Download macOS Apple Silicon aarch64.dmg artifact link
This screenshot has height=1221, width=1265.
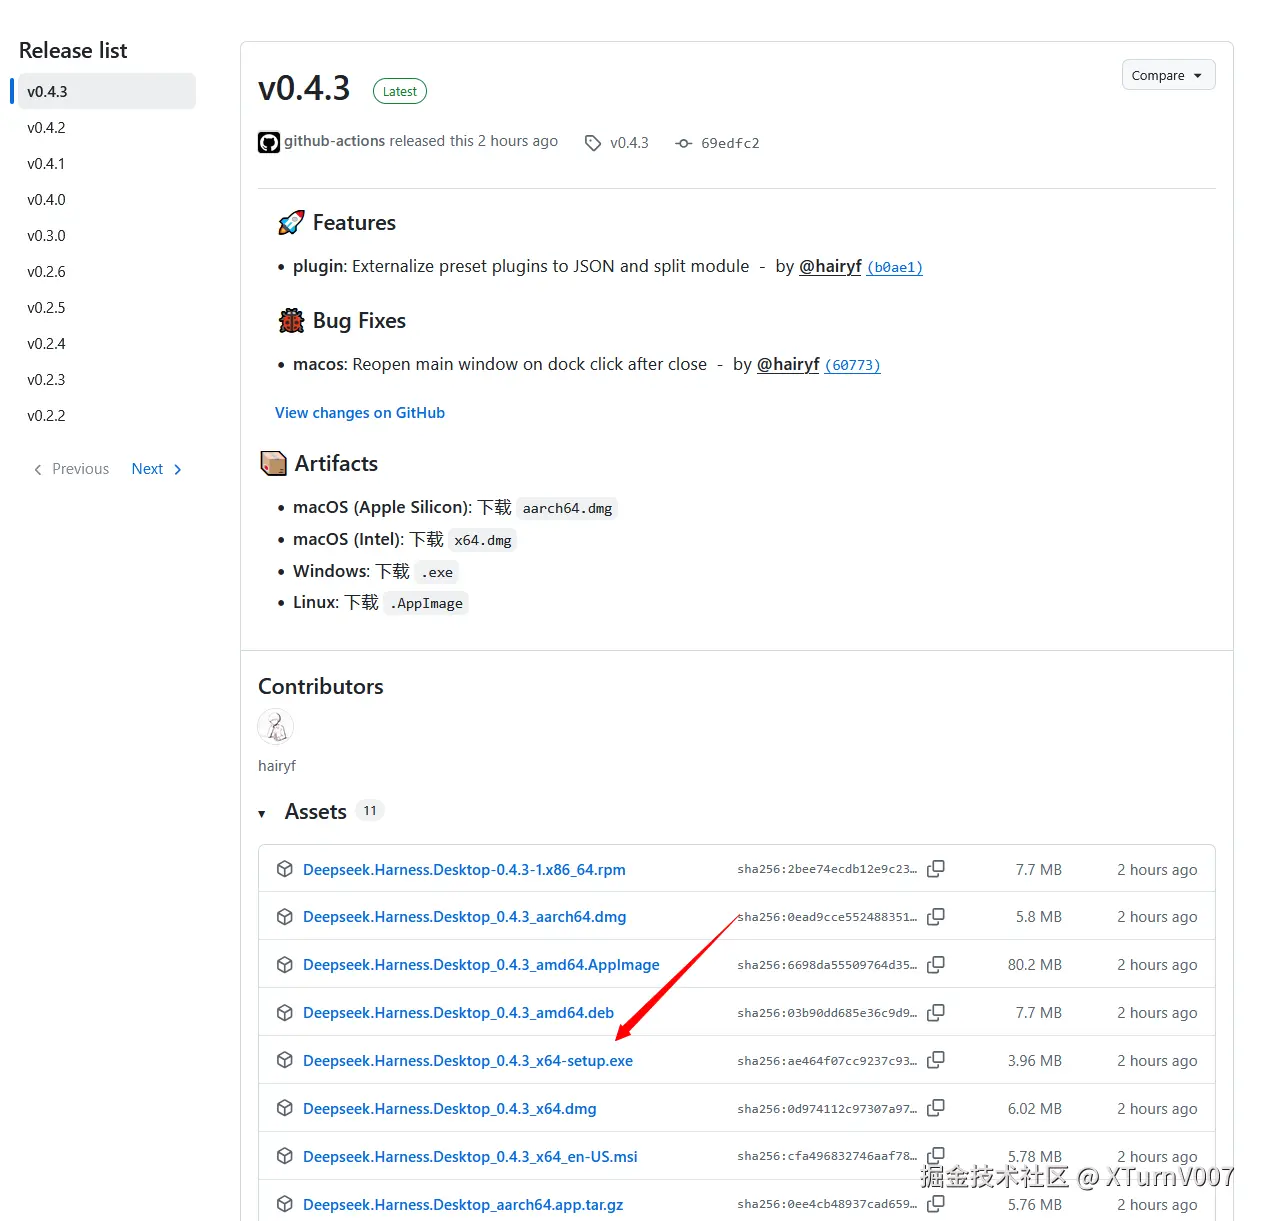pos(567,508)
